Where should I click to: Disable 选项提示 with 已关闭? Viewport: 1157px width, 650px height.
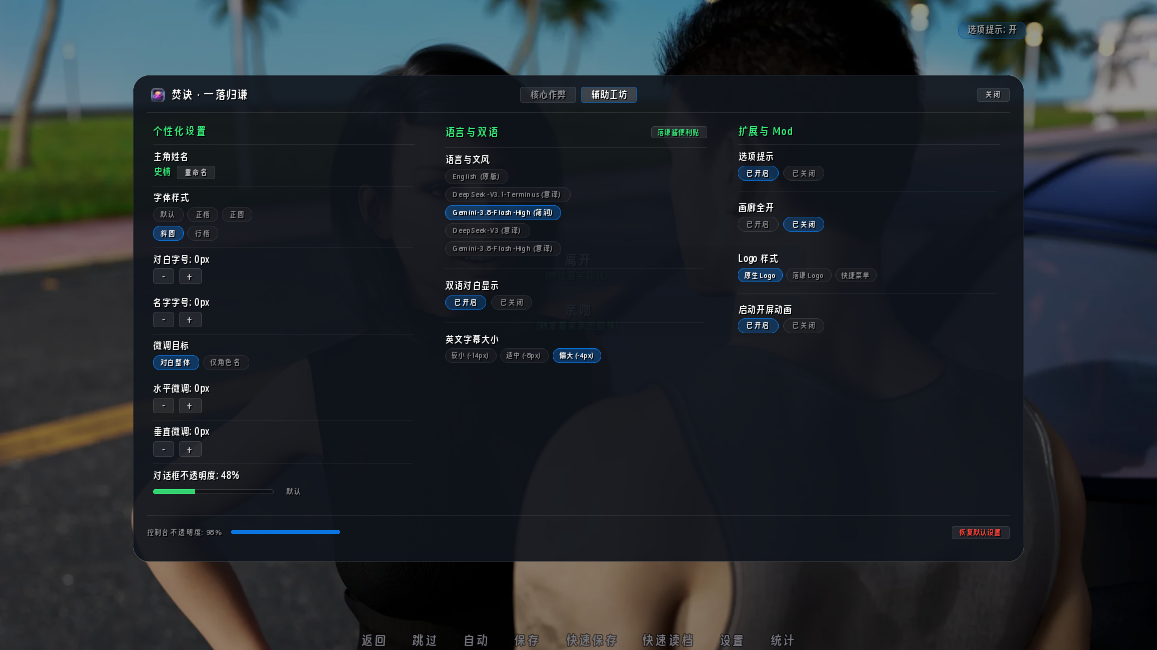(804, 173)
